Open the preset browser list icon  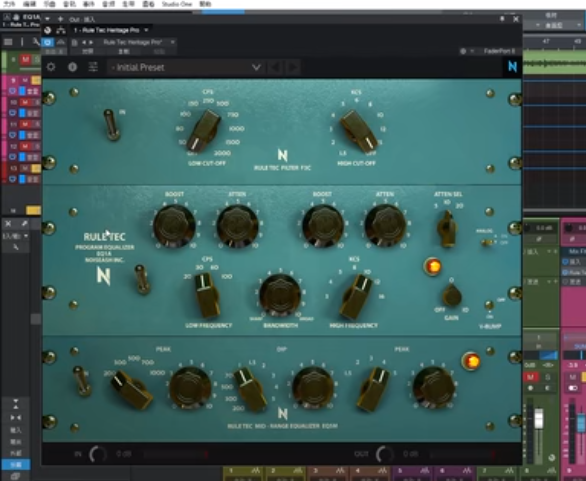pos(93,67)
